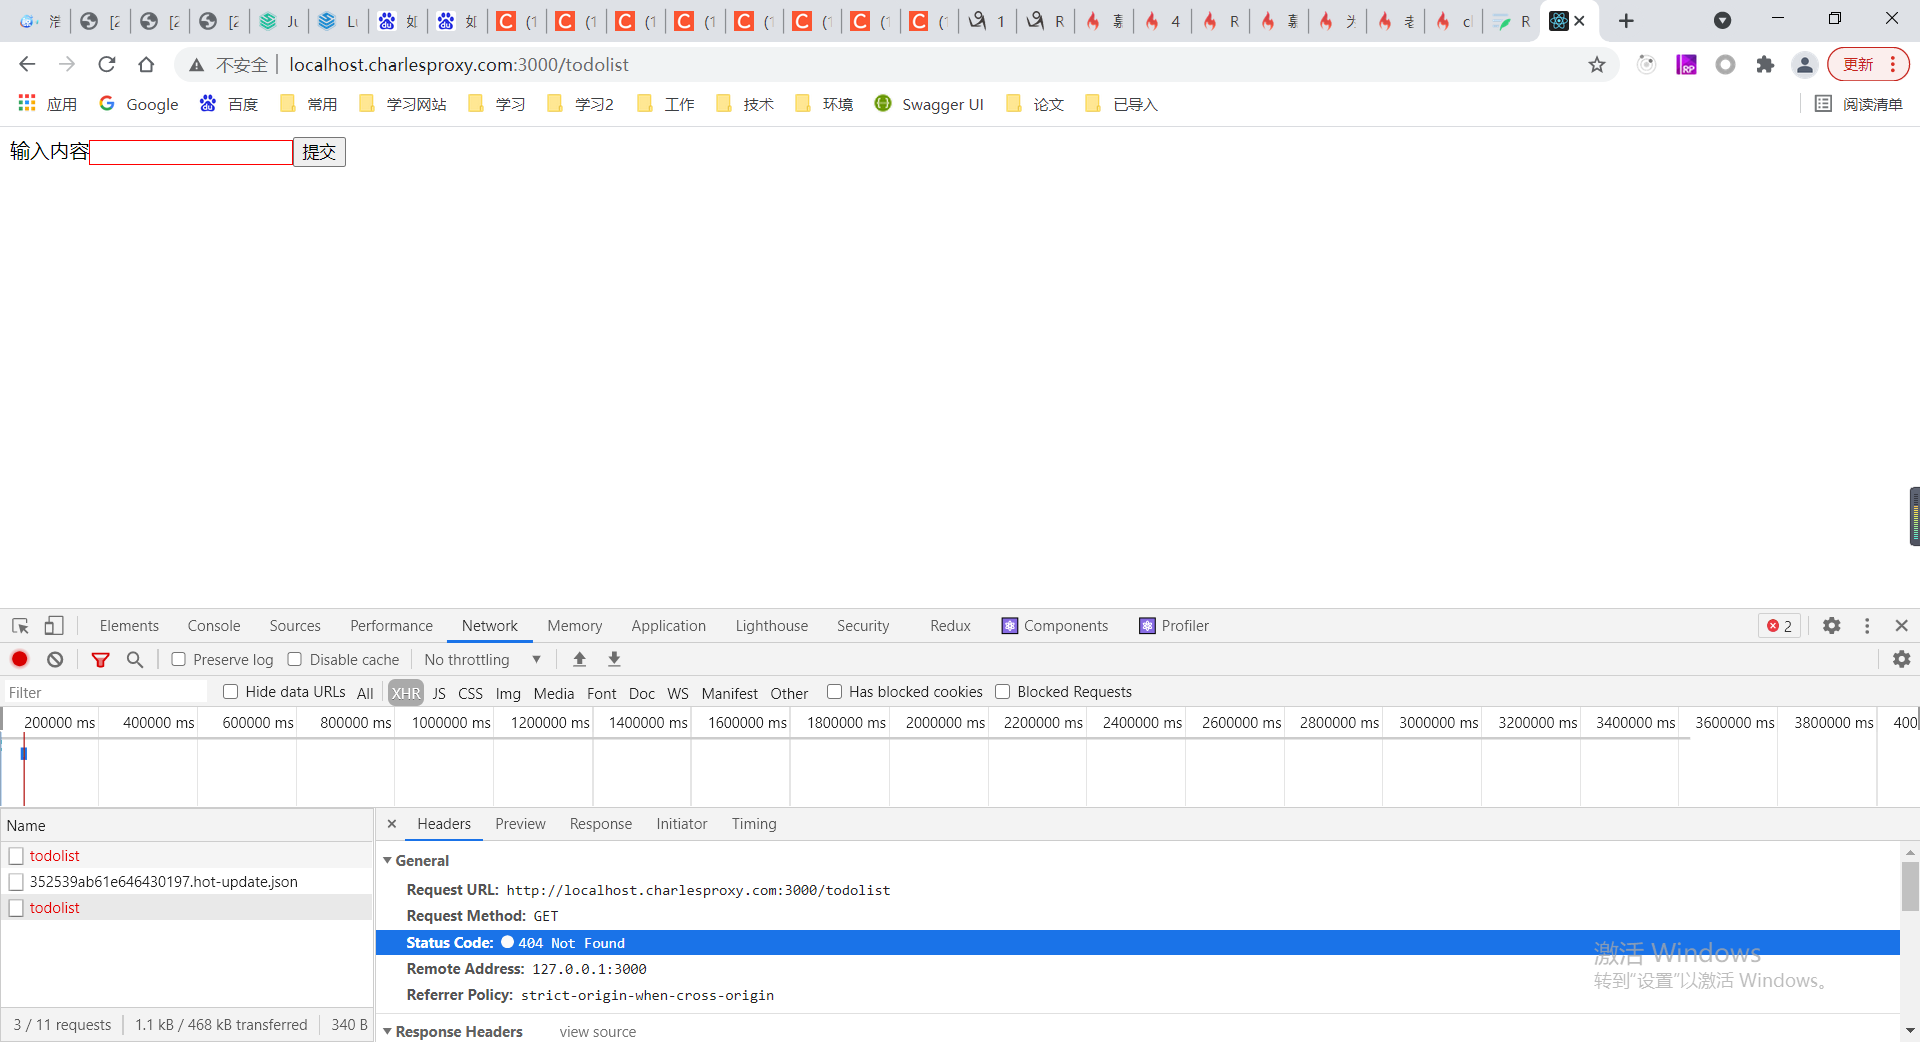
Task: Open DevTools settings gear
Action: tap(1832, 626)
